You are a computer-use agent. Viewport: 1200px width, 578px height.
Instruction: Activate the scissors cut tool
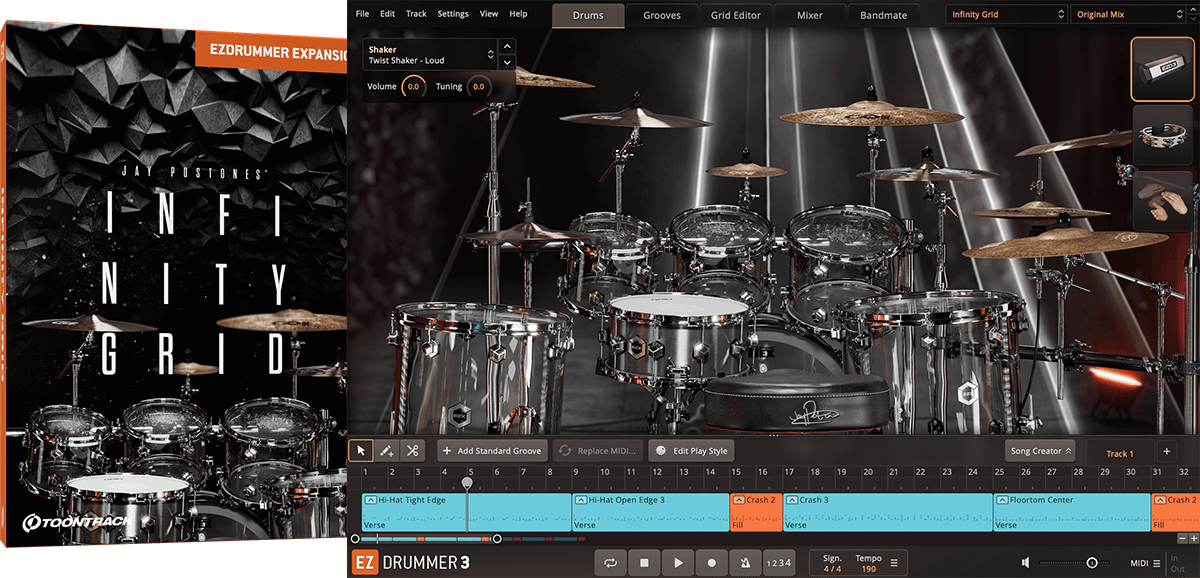[x=412, y=451]
